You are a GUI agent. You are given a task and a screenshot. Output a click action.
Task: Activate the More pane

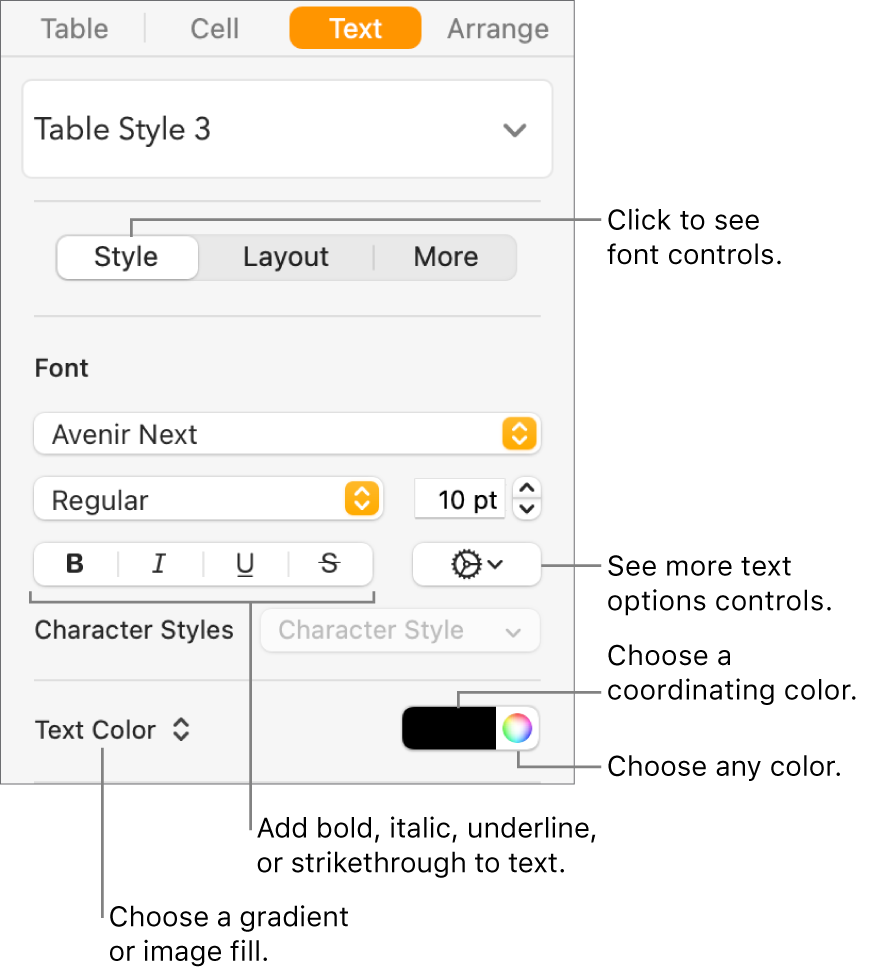point(445,257)
